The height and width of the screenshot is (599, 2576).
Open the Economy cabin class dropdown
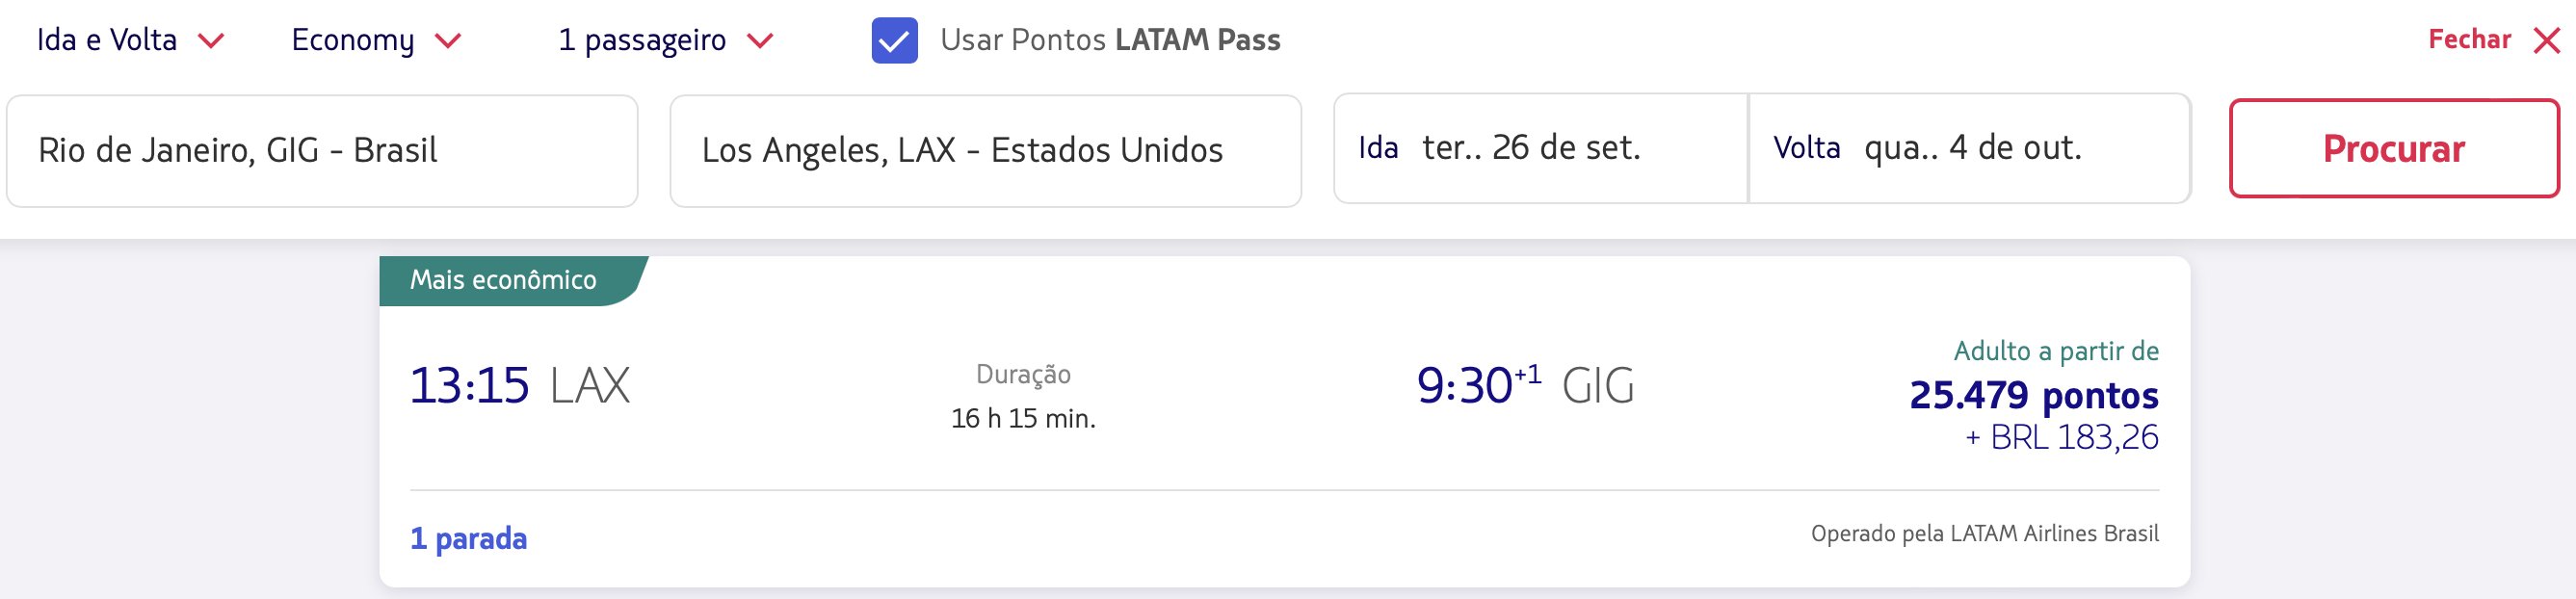click(x=376, y=40)
